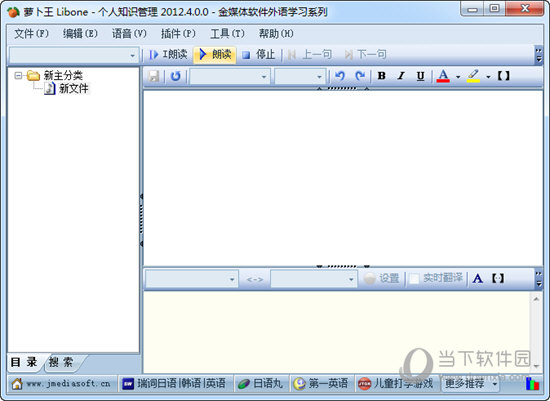The height and width of the screenshot is (401, 550).
Task: Open the 编辑(E) menu
Action: click(x=80, y=34)
